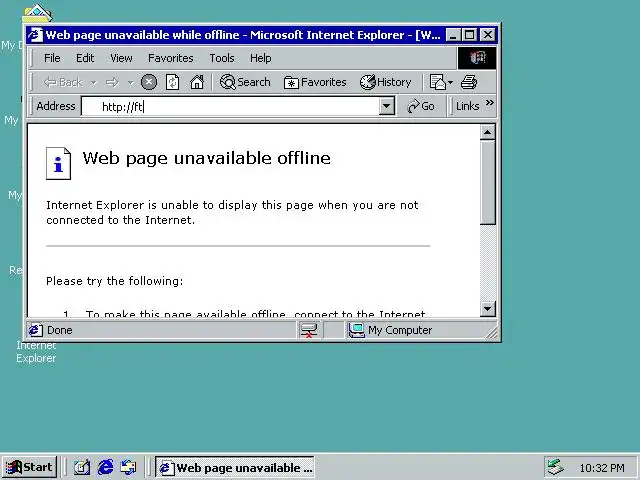
Task: Open the Forward history dropdown arrow
Action: [131, 83]
